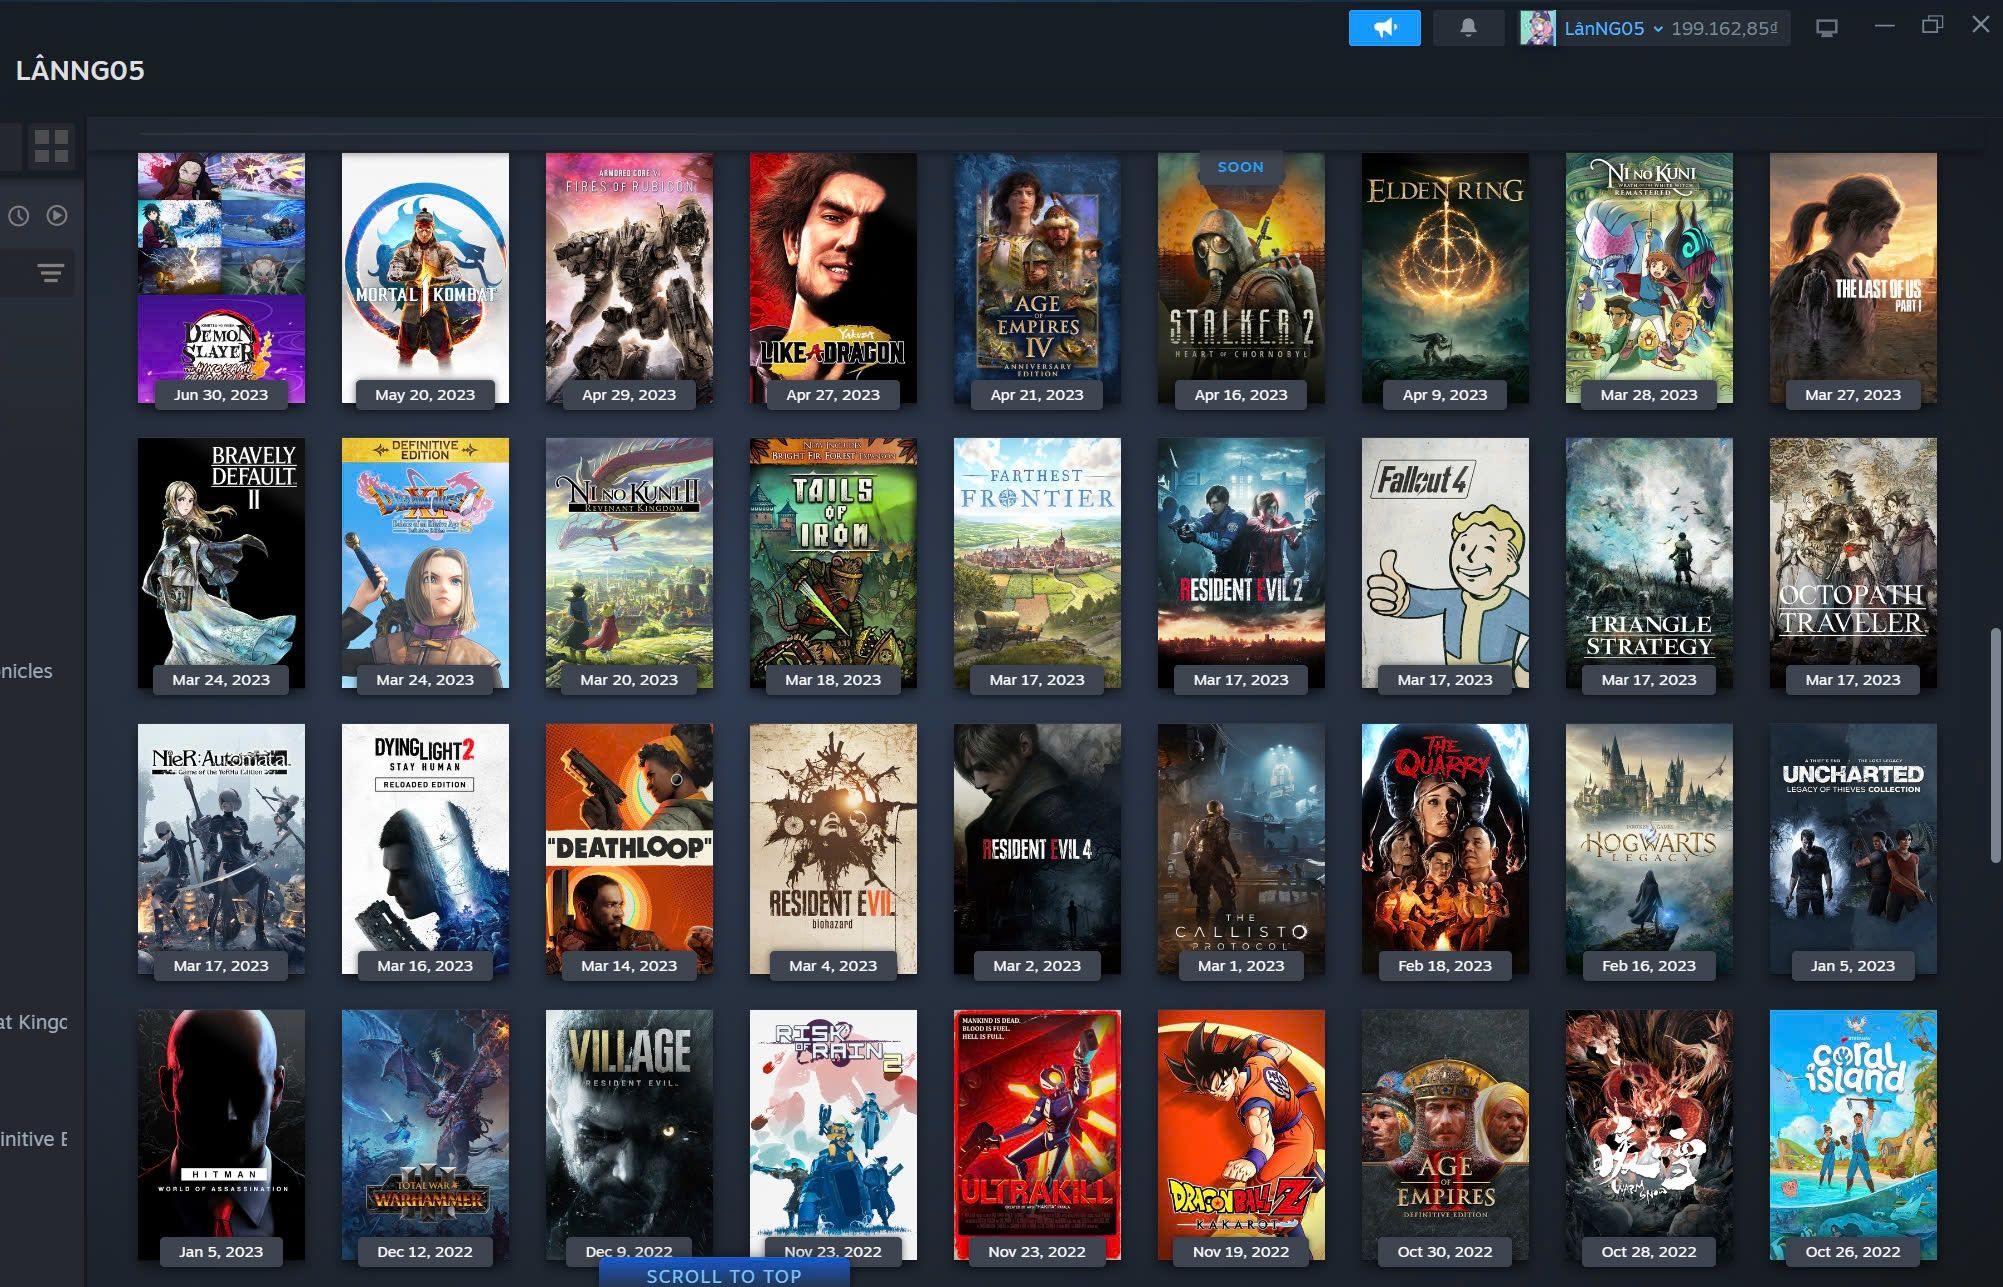2003x1287 pixels.
Task: Open the Demon Slayer game cover
Action: click(x=221, y=278)
